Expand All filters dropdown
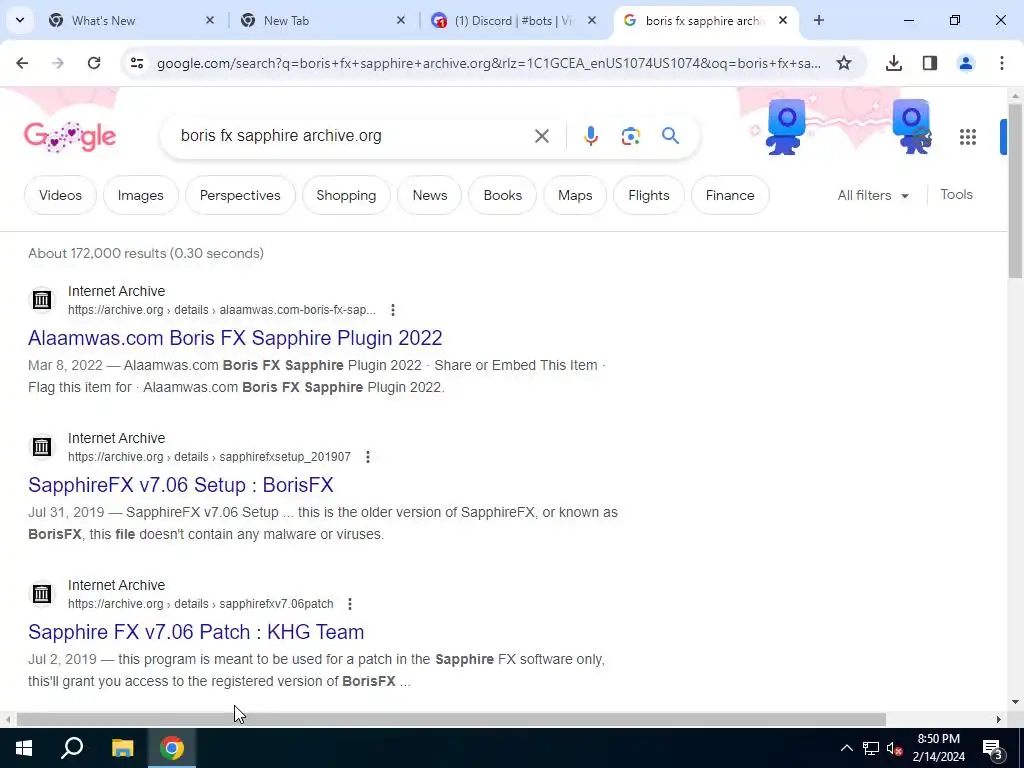Image resolution: width=1024 pixels, height=768 pixels. (x=872, y=195)
